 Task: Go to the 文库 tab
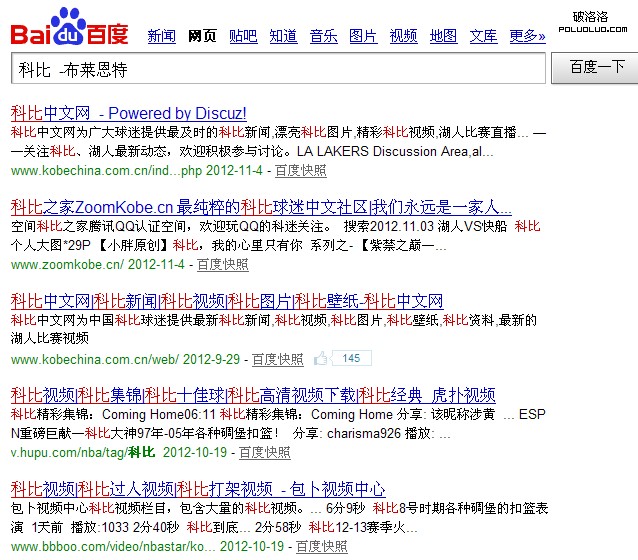tap(483, 36)
